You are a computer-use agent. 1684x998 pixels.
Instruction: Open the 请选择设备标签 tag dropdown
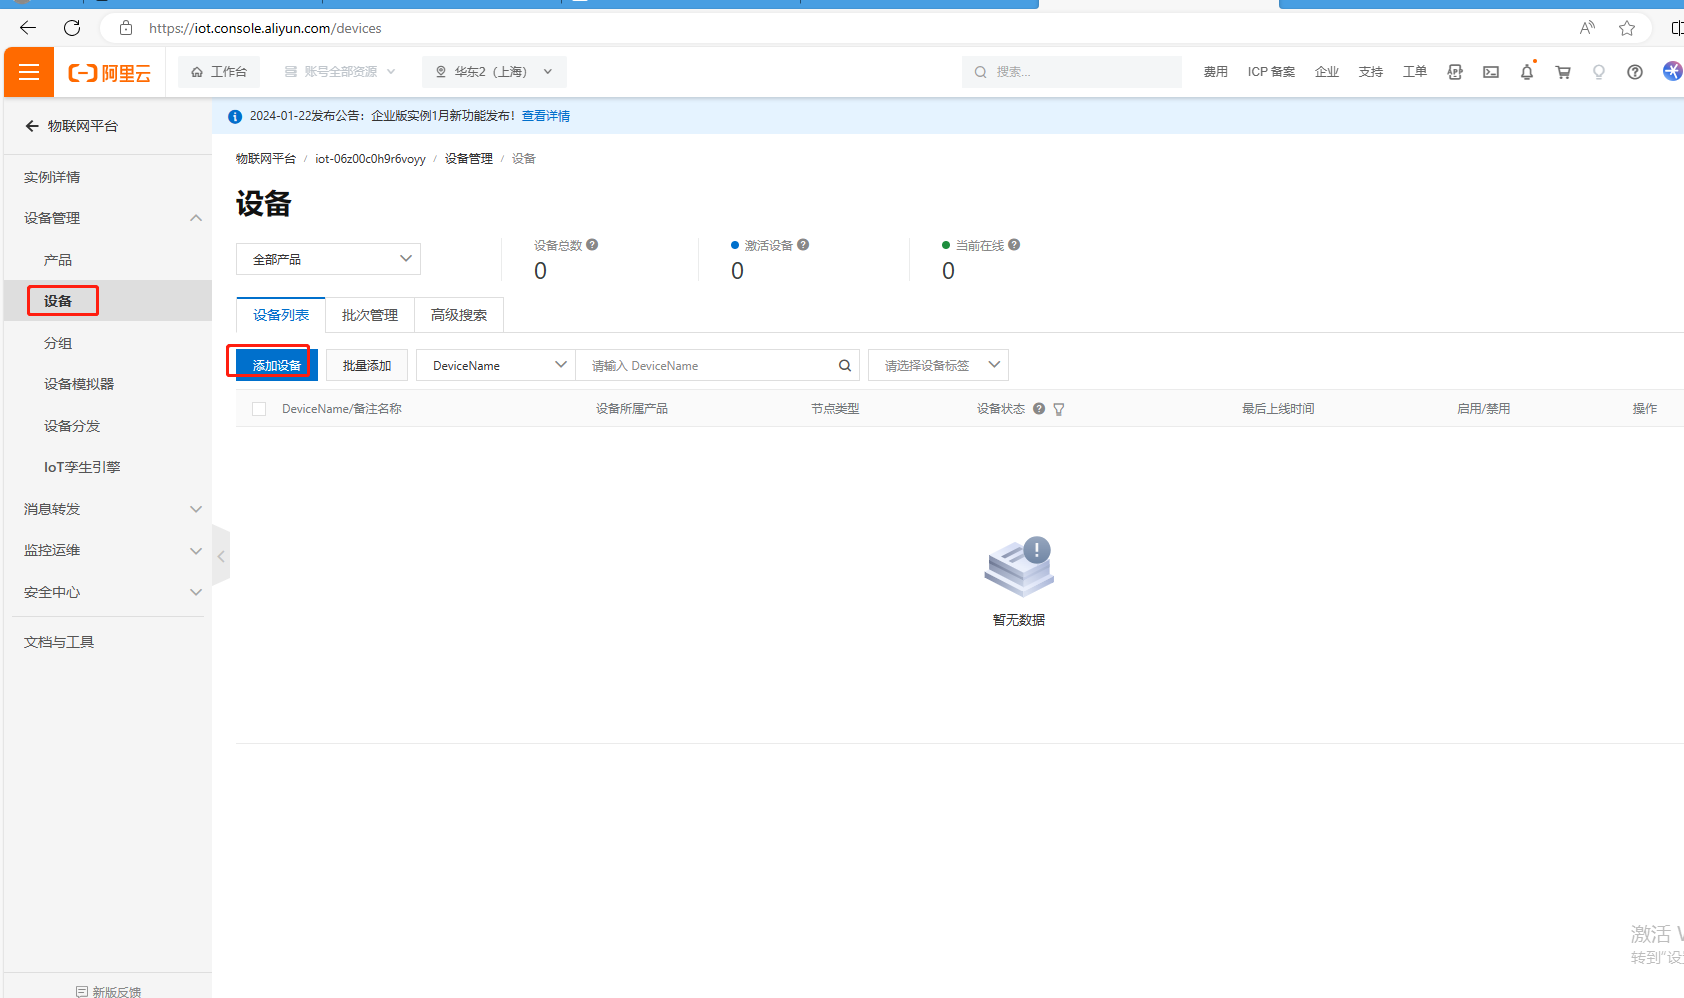938,366
